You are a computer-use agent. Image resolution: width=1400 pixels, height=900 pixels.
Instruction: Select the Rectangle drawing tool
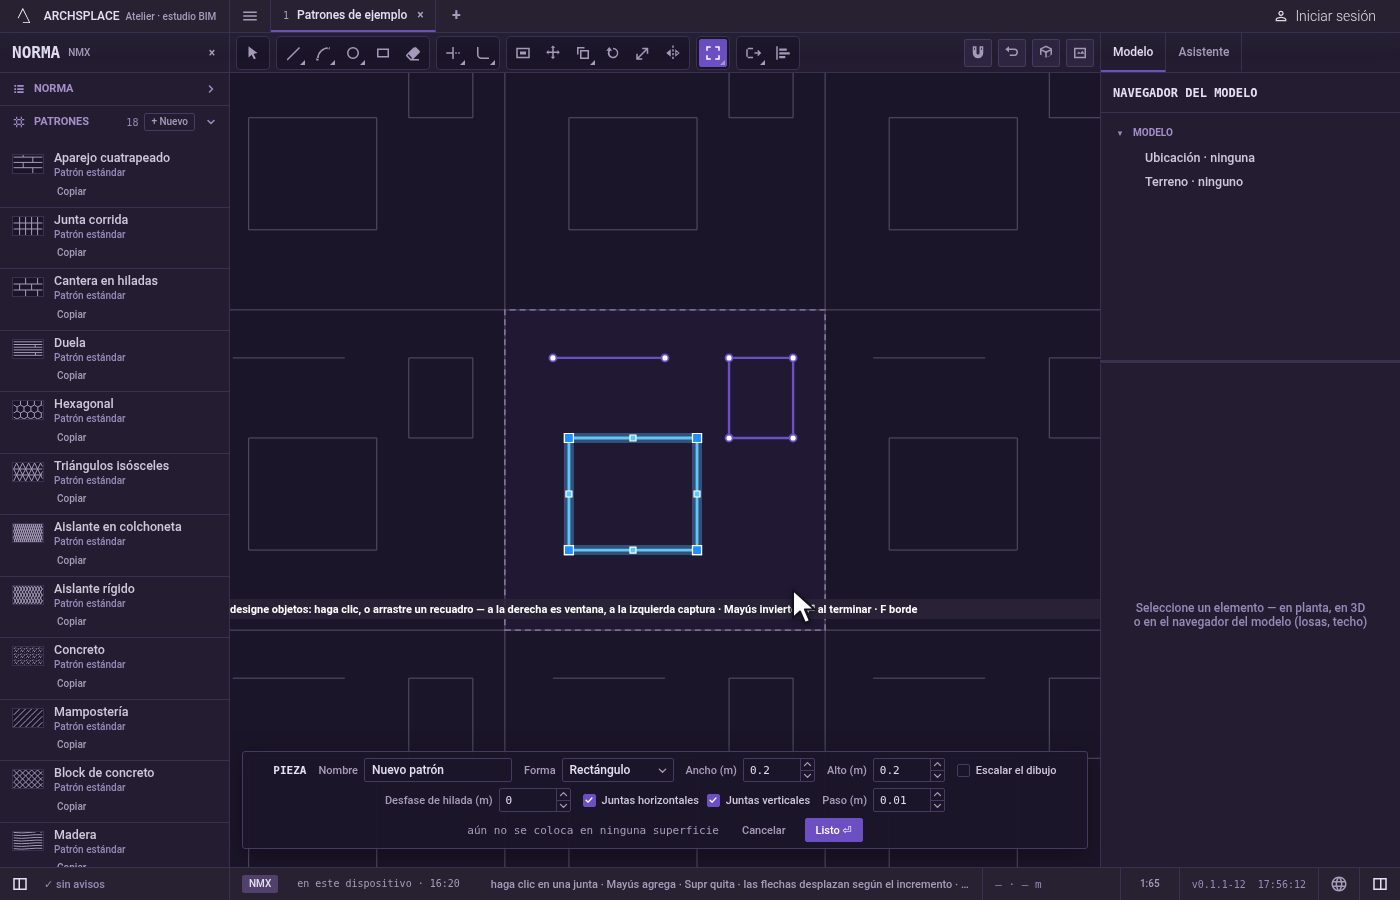coord(383,53)
